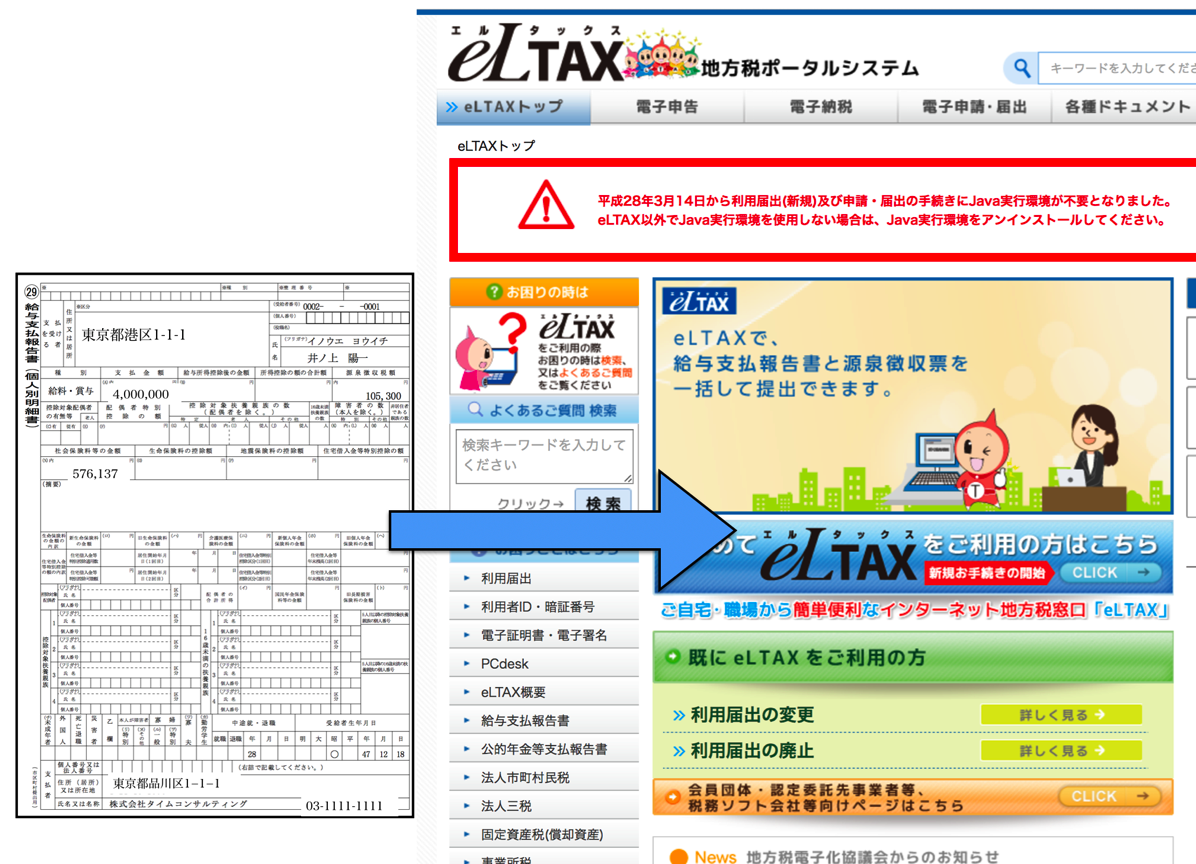
Task: Click the CLICK button on 会員団体 banner
Action: click(x=1110, y=796)
